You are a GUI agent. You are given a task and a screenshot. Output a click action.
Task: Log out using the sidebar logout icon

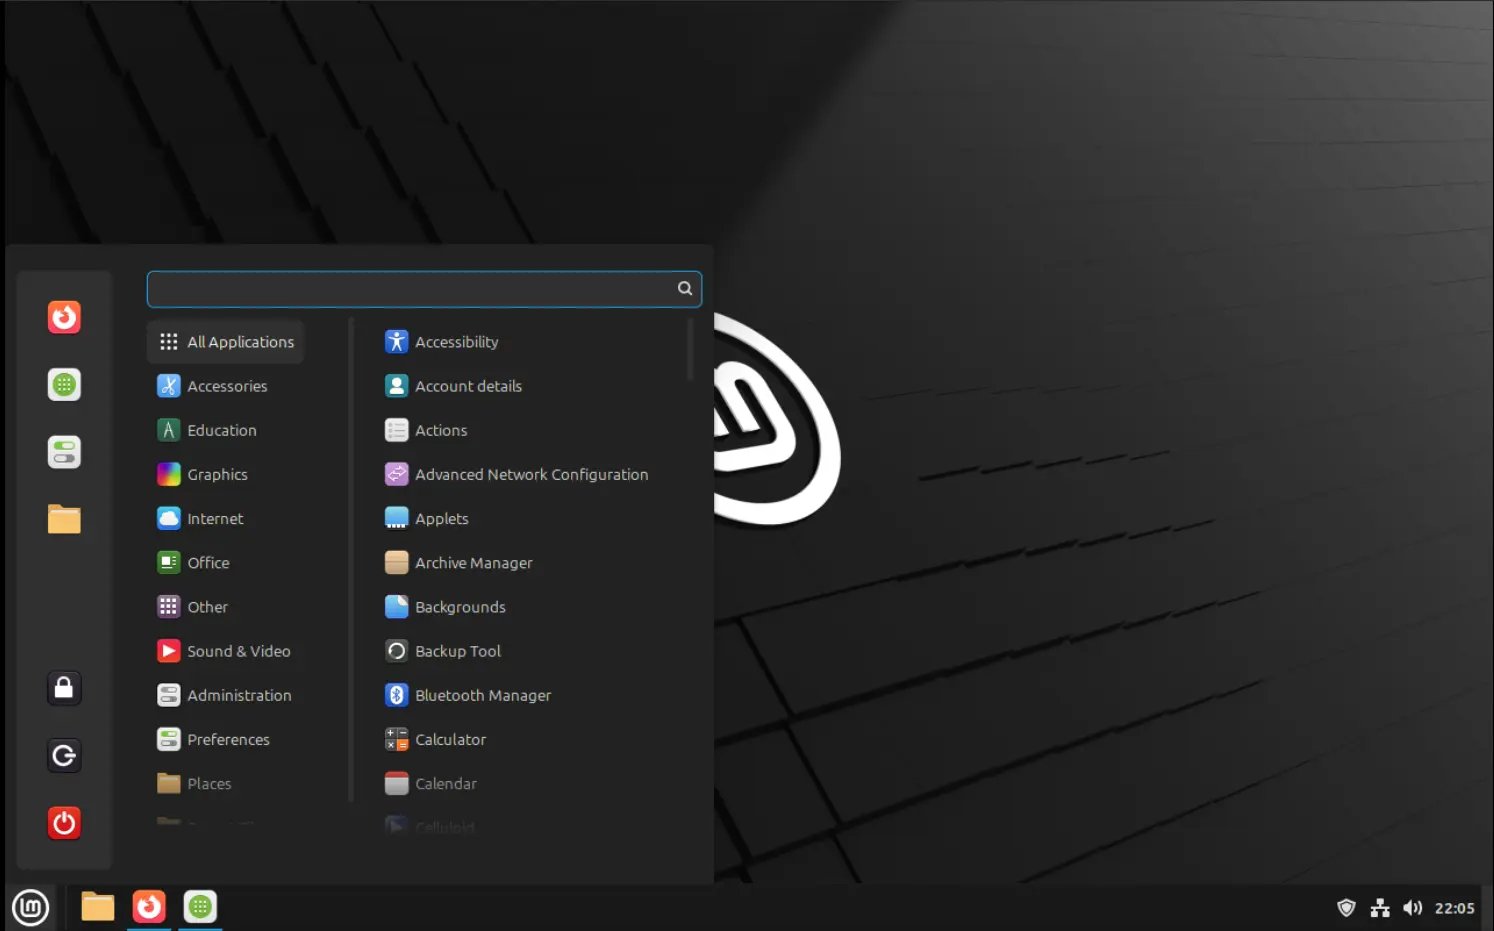point(64,756)
